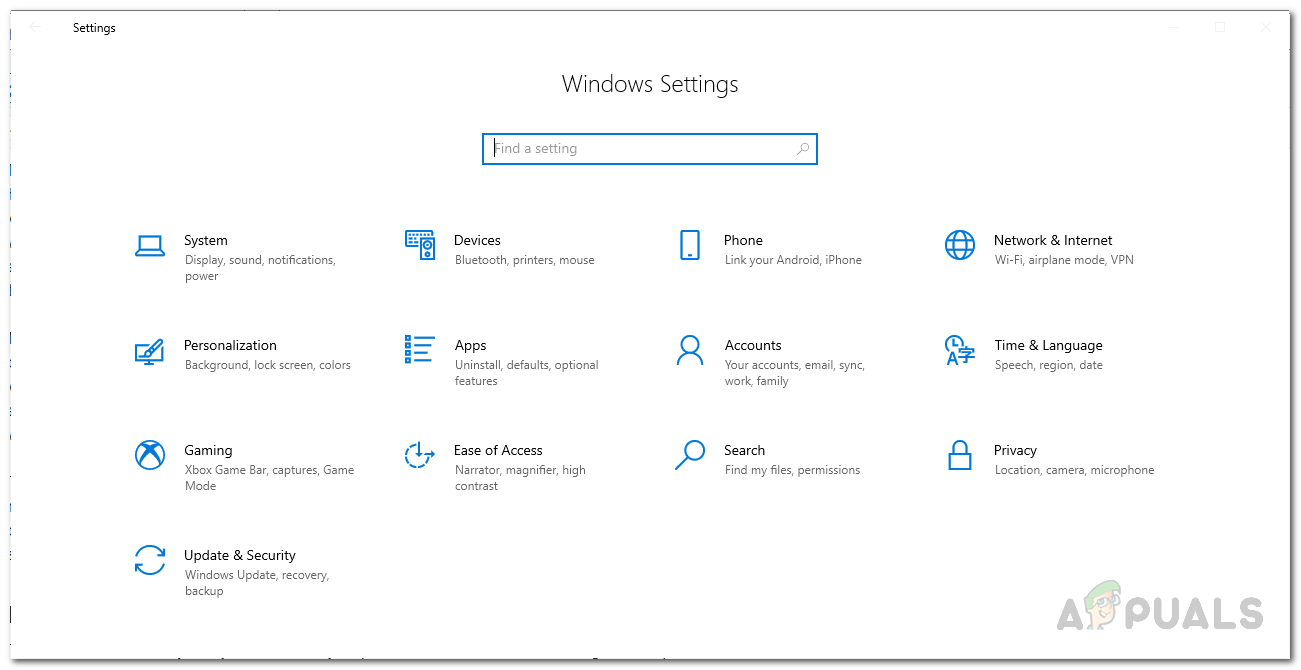The width and height of the screenshot is (1301, 670).
Task: Click the magnifier icon in the search box
Action: [803, 149]
